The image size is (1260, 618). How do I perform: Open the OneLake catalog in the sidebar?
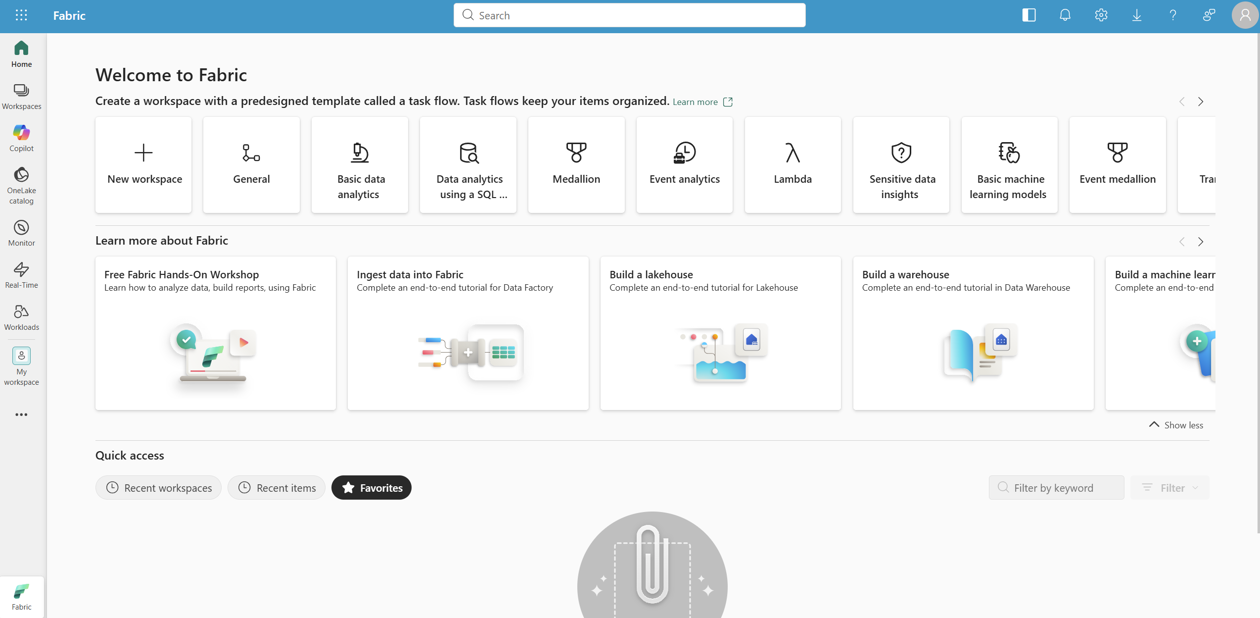click(x=21, y=185)
